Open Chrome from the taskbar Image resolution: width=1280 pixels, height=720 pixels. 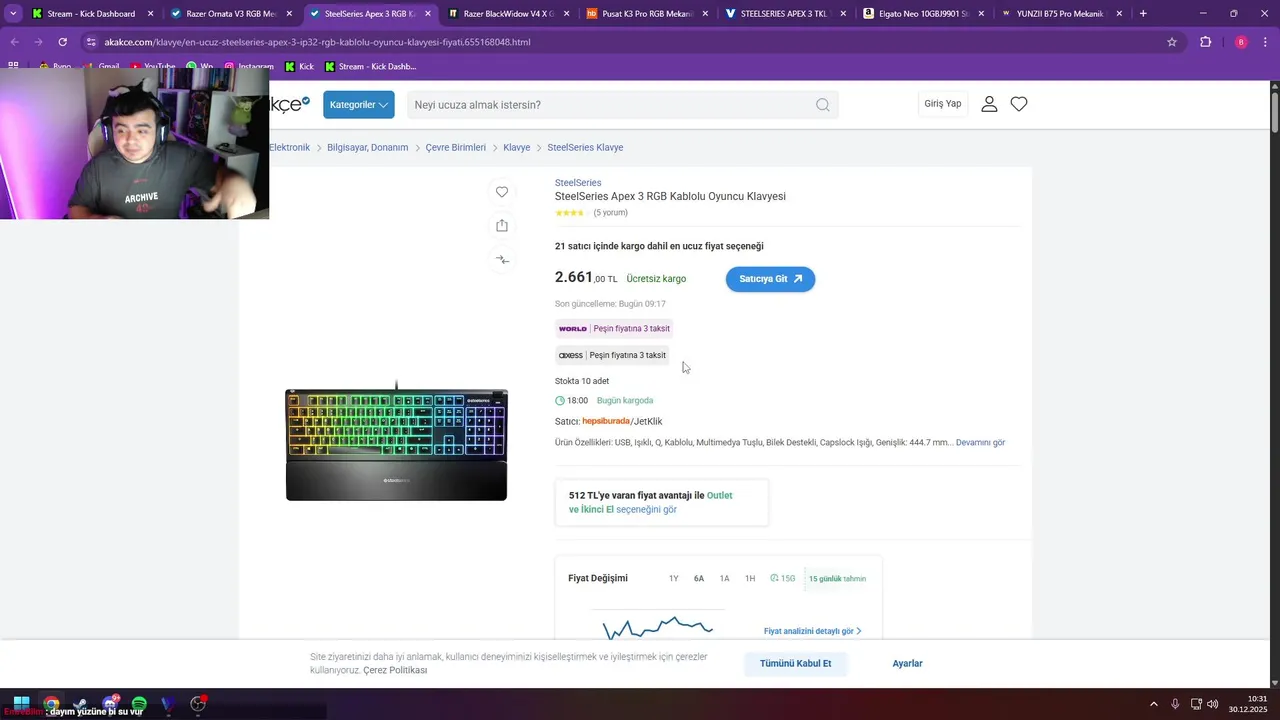51,704
